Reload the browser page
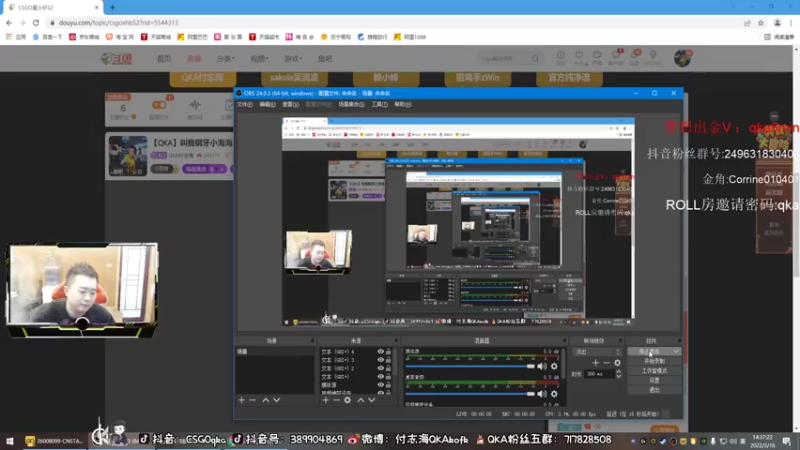The width and height of the screenshot is (800, 450). coord(36,23)
